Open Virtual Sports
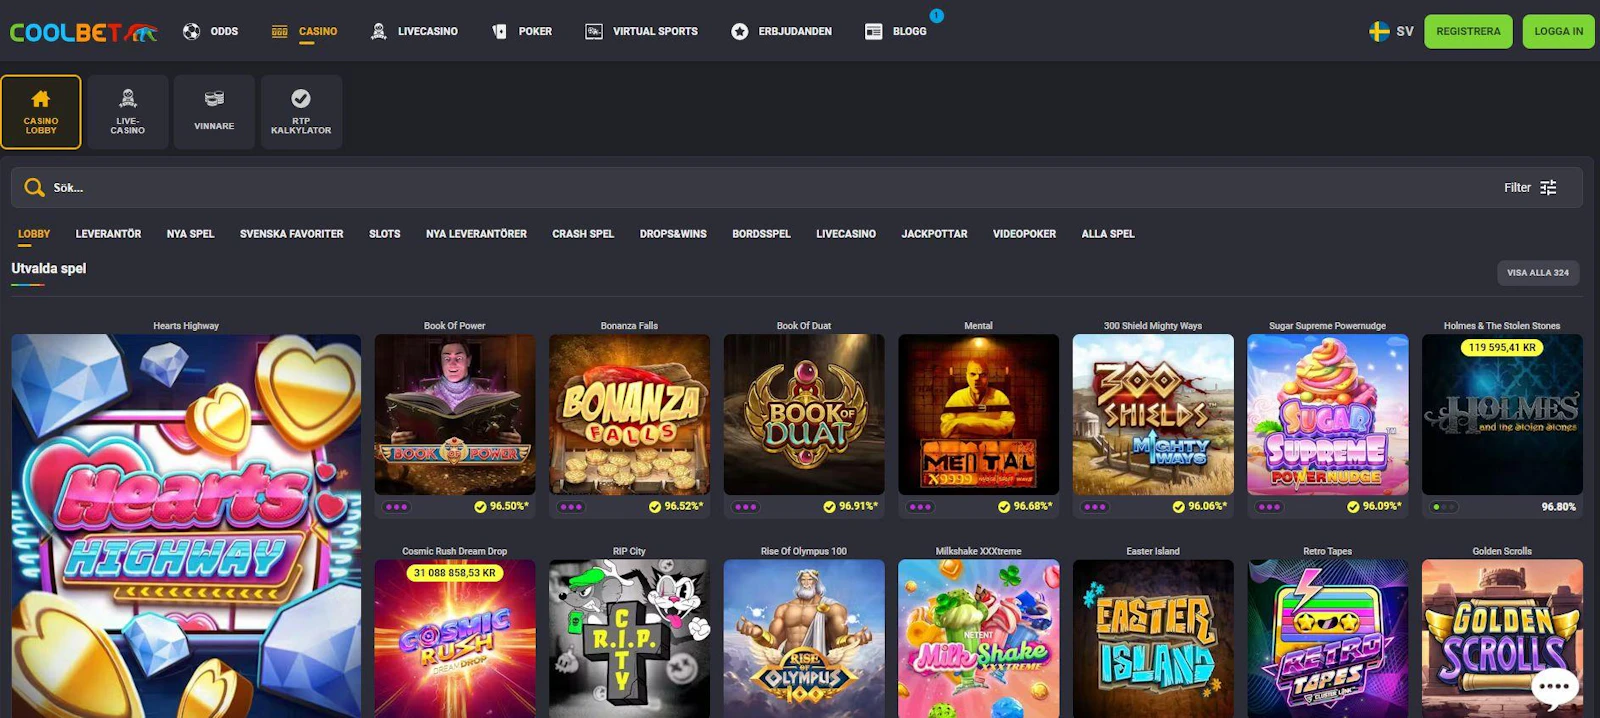Viewport: 1600px width, 718px height. pyautogui.click(x=641, y=31)
